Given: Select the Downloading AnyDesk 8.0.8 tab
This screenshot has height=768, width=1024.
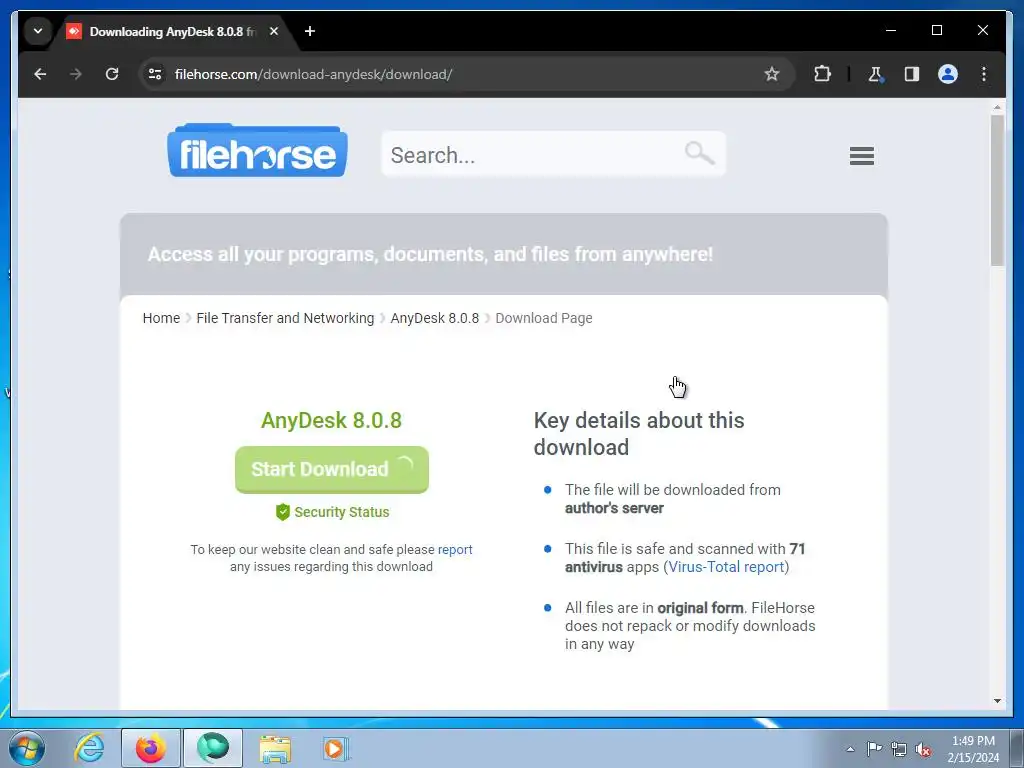Looking at the screenshot, I should (x=173, y=31).
